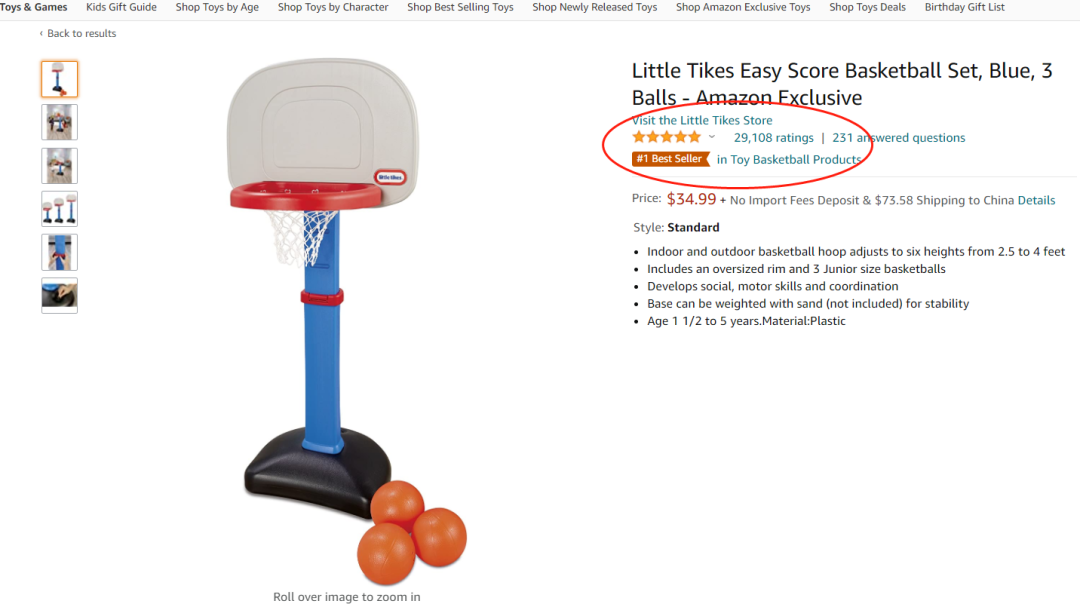View 231 answered questions
This screenshot has width=1080, height=604.
pos(899,138)
